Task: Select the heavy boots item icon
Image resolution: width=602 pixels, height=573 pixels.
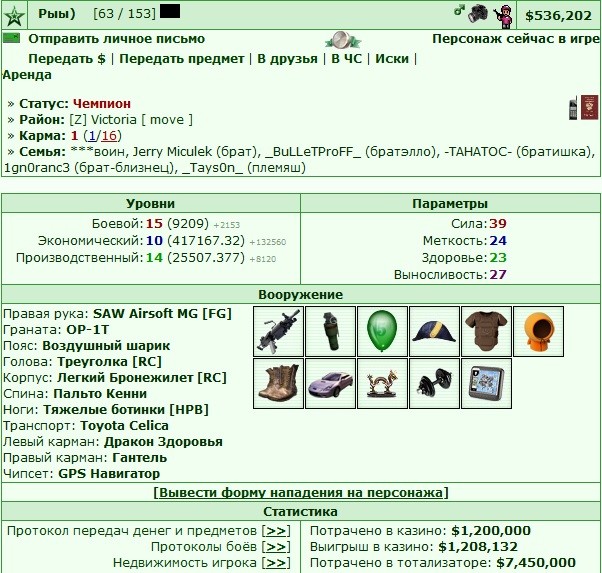Action: [279, 383]
